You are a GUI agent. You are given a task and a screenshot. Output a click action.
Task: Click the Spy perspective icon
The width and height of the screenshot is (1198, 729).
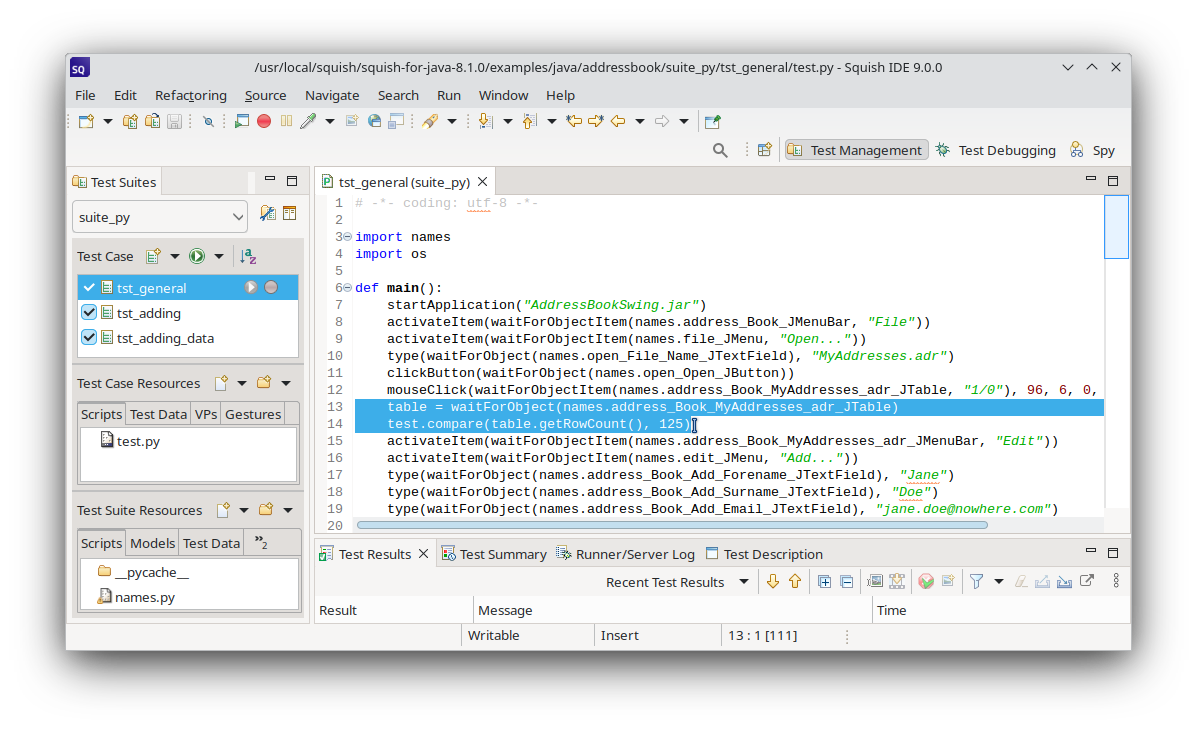tap(1092, 150)
